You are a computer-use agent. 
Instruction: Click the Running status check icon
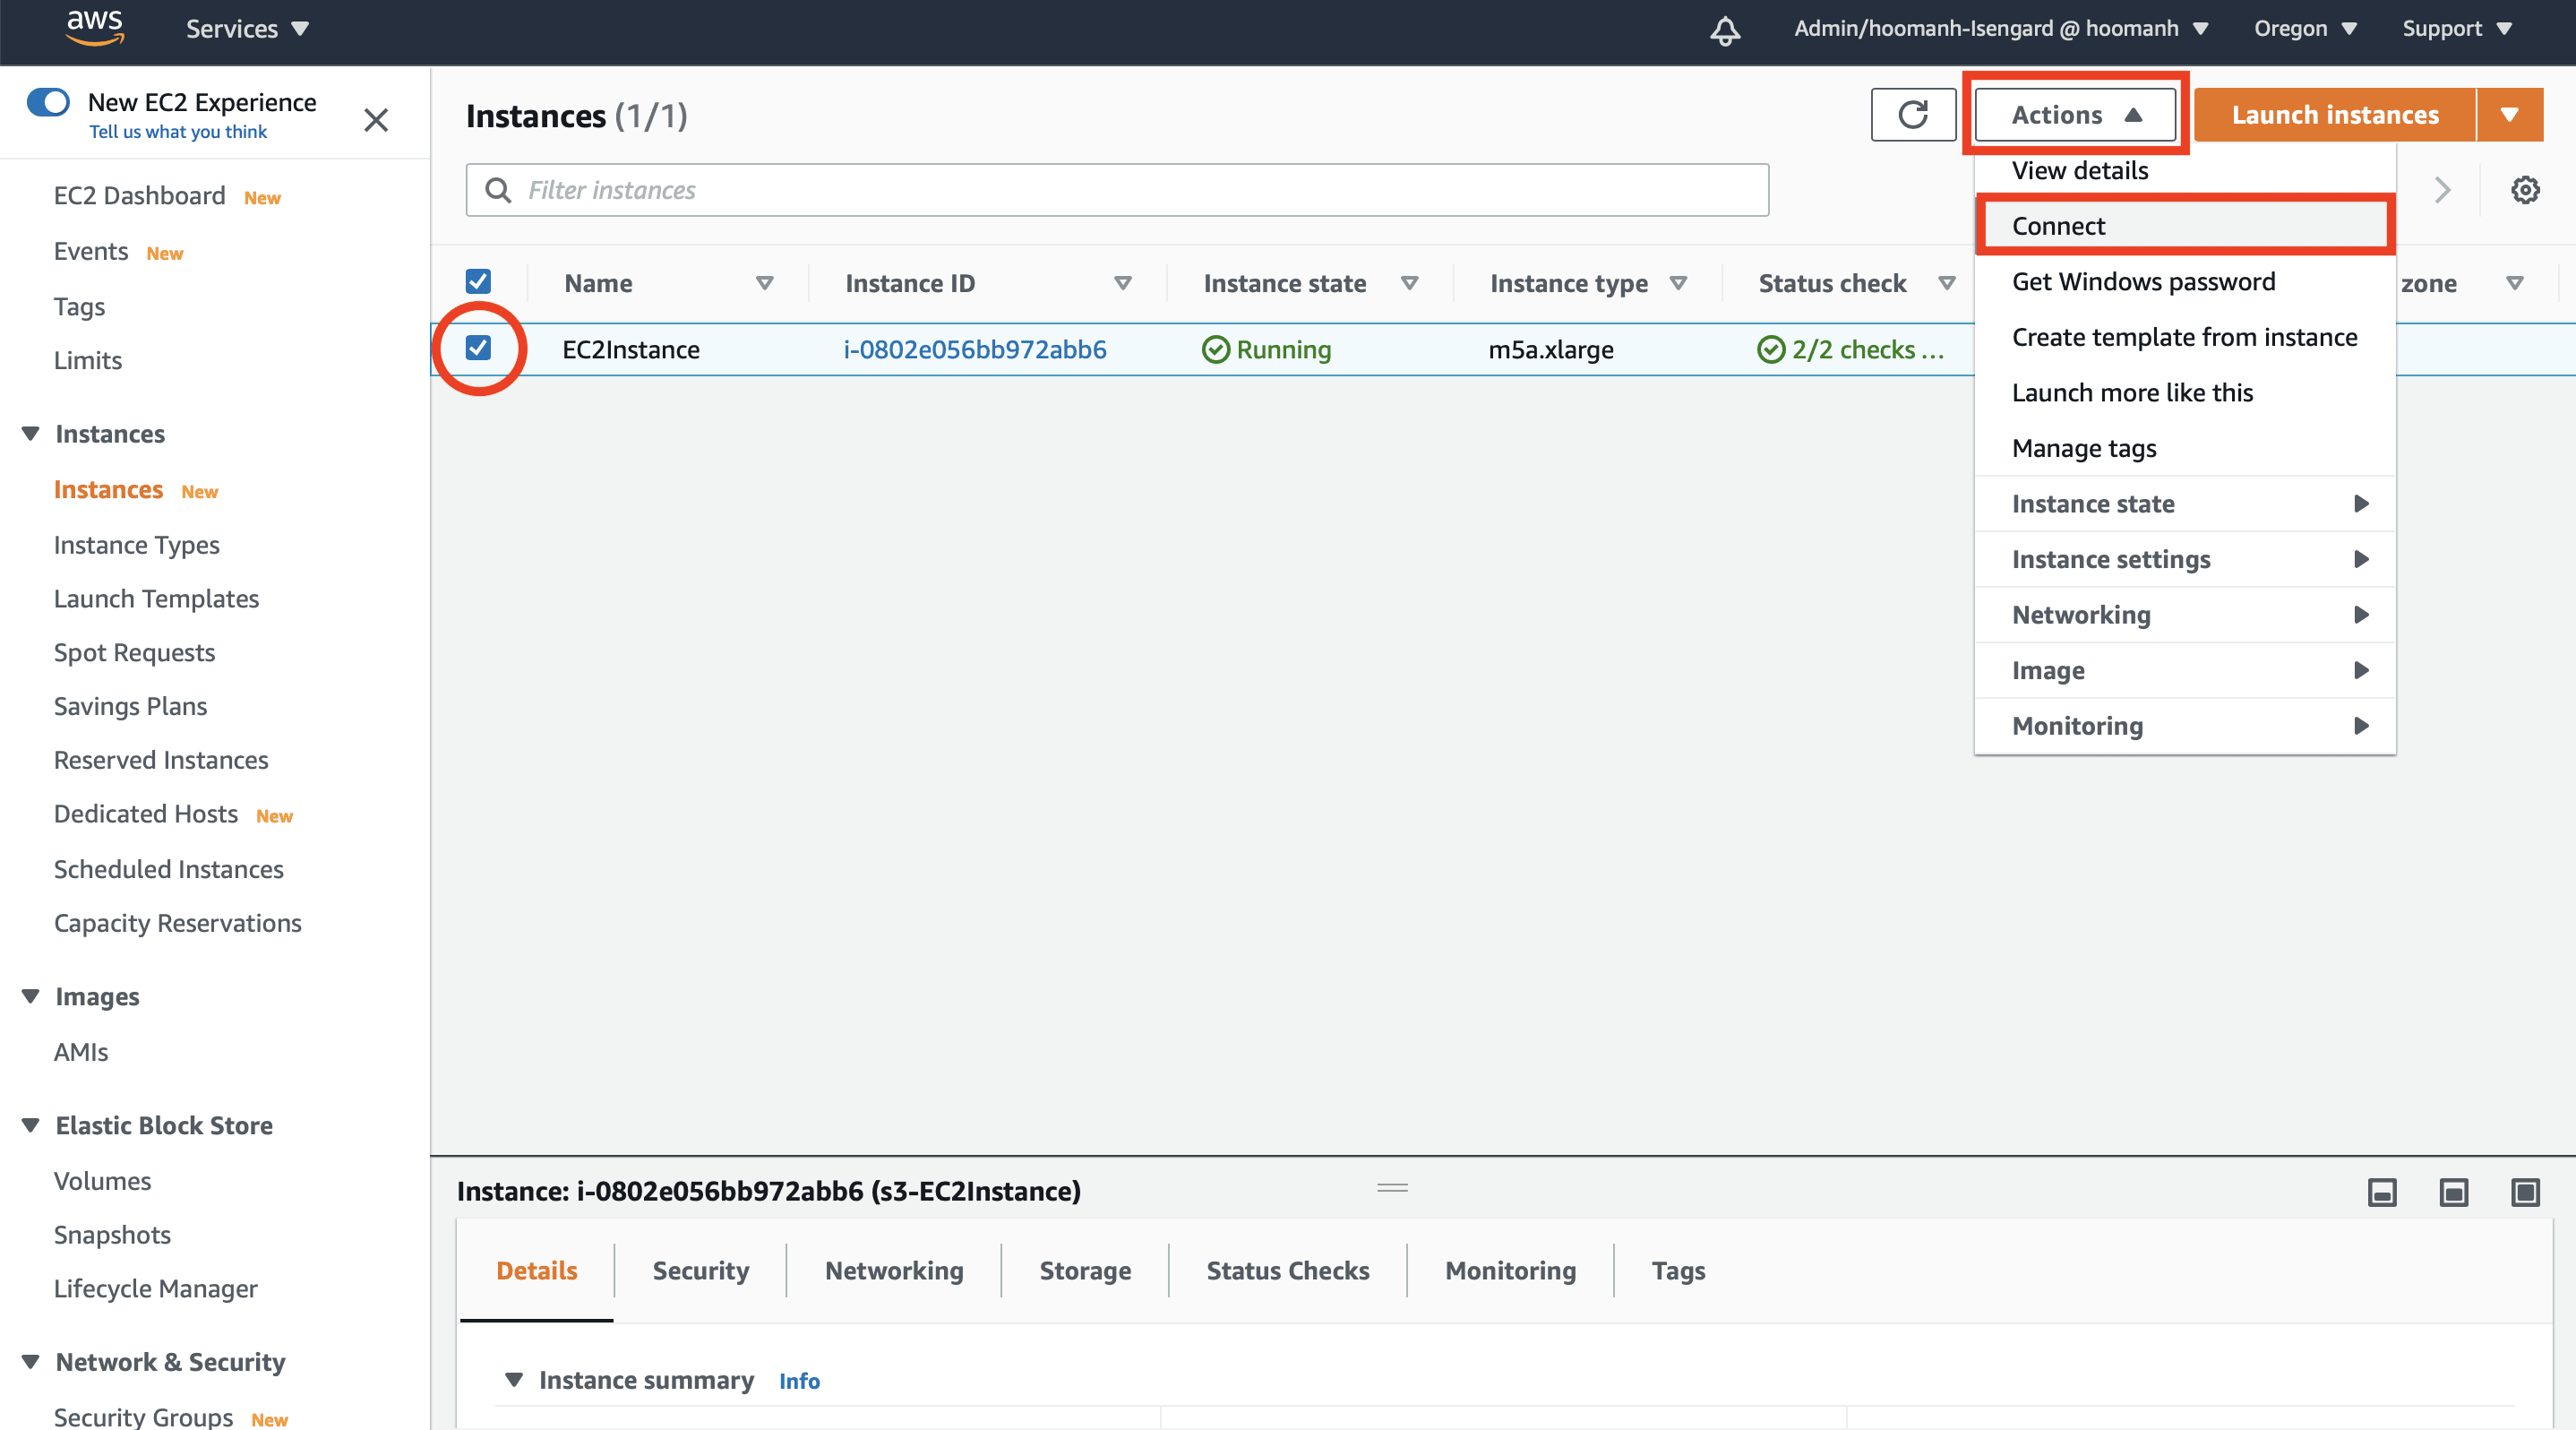pos(1215,349)
